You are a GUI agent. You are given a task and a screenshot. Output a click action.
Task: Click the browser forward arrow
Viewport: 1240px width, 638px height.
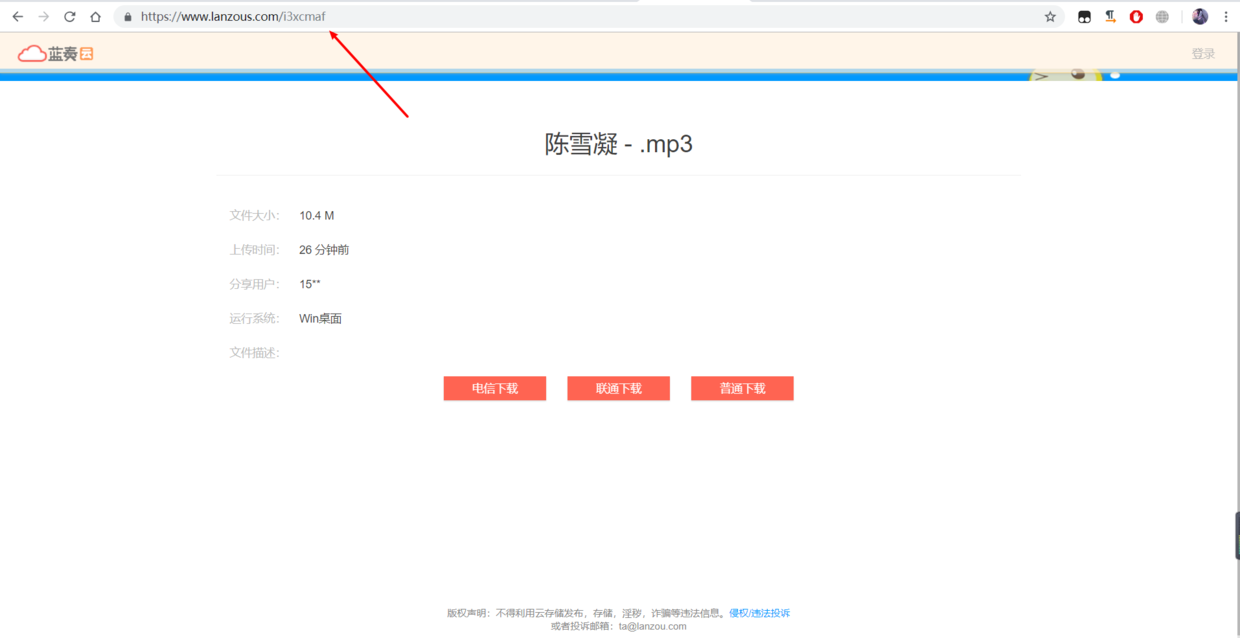(x=43, y=17)
